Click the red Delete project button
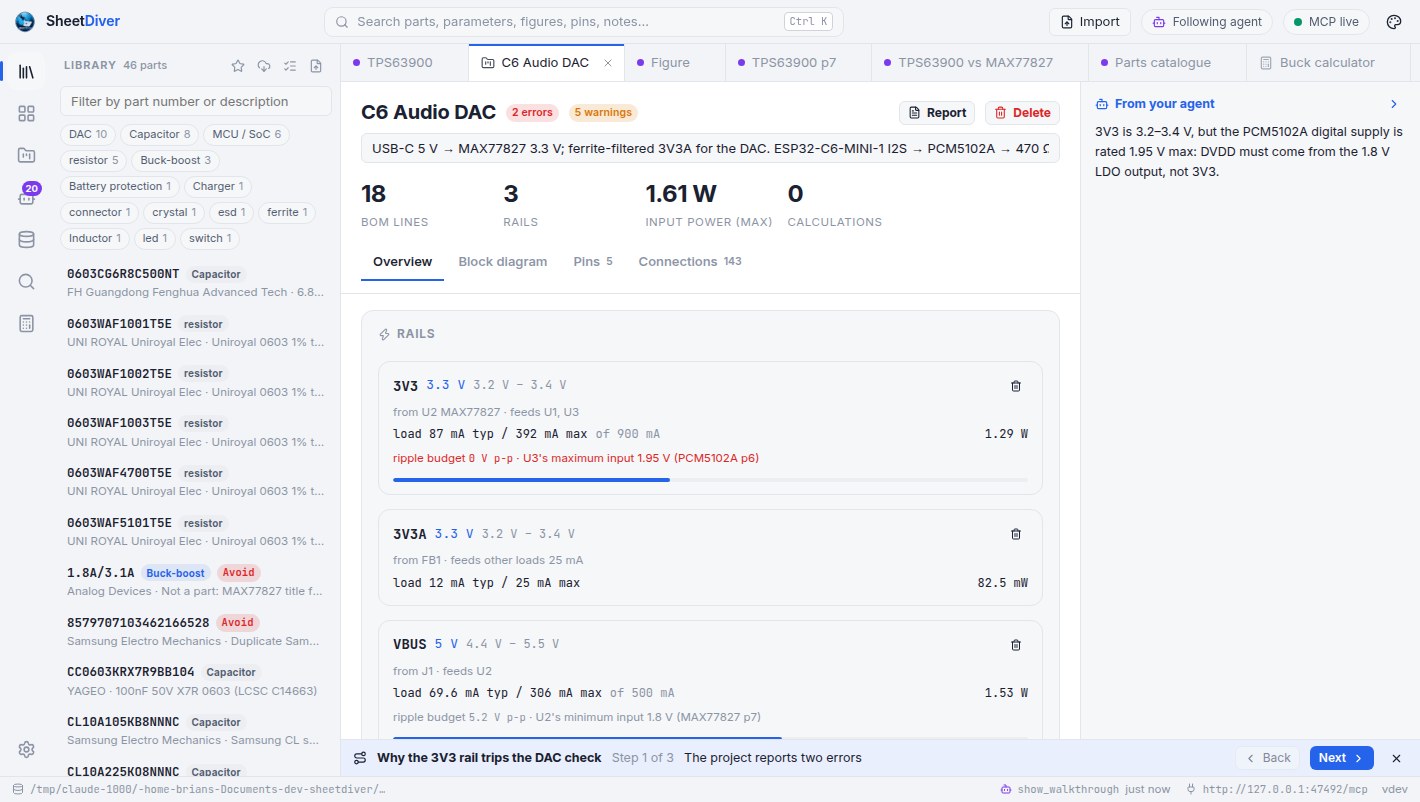This screenshot has width=1420, height=802. click(1022, 113)
